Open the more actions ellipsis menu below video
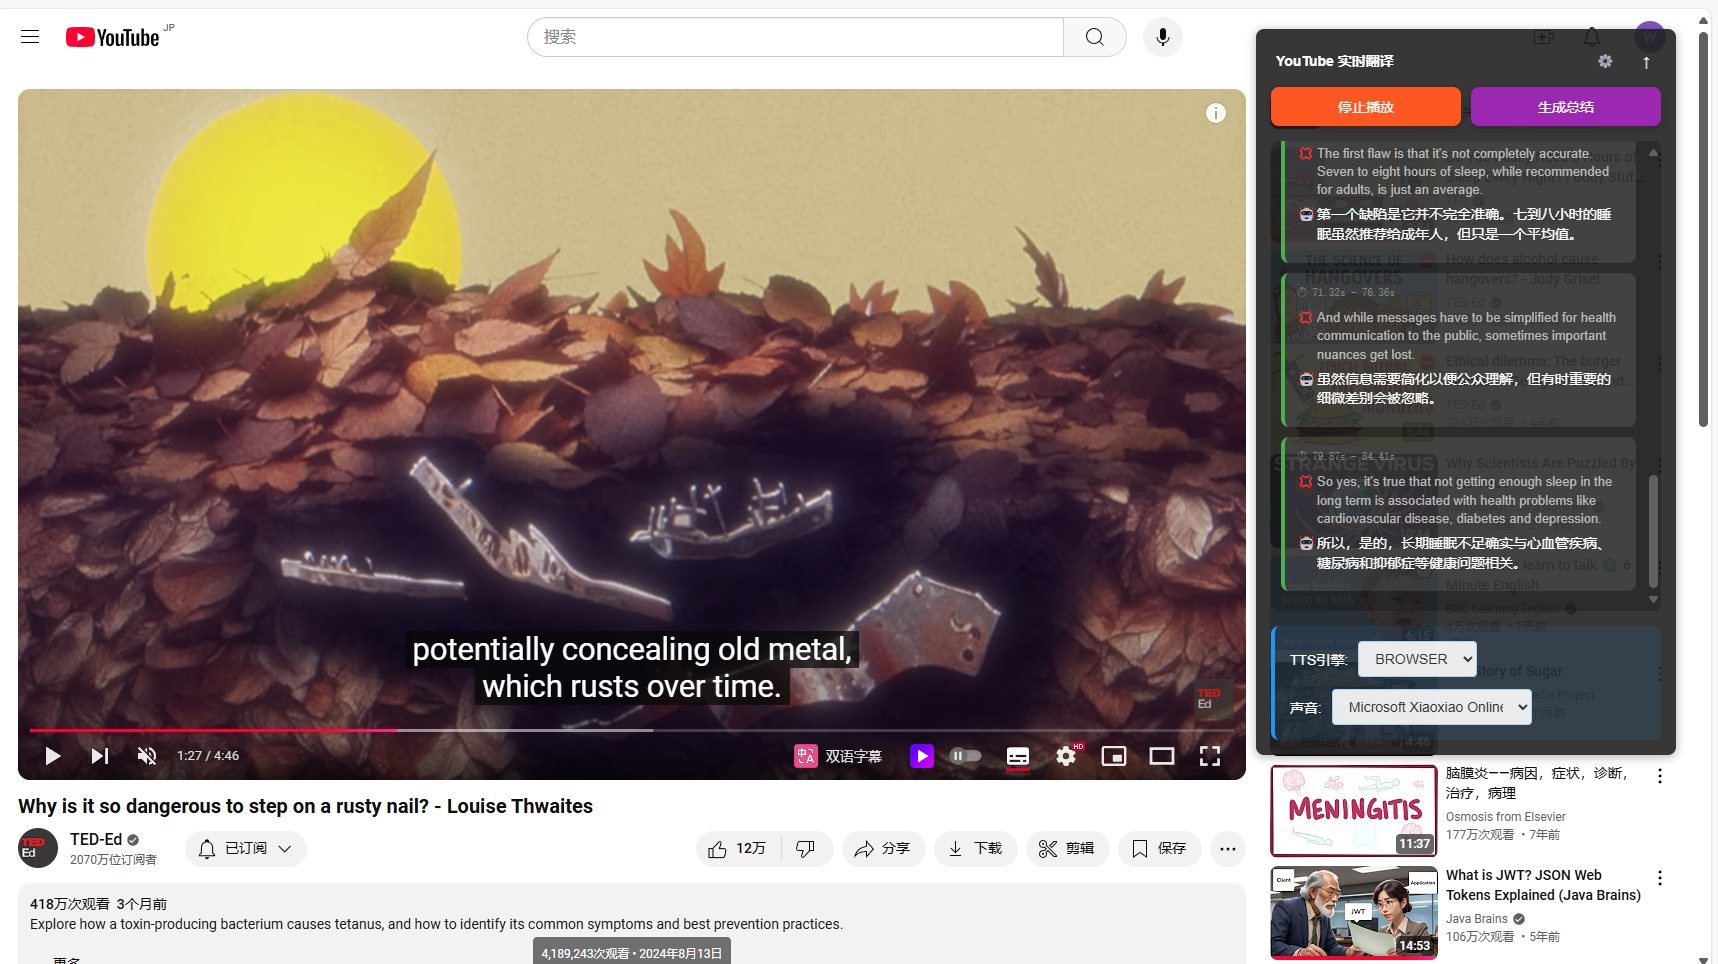The width and height of the screenshot is (1718, 964). pos(1228,849)
